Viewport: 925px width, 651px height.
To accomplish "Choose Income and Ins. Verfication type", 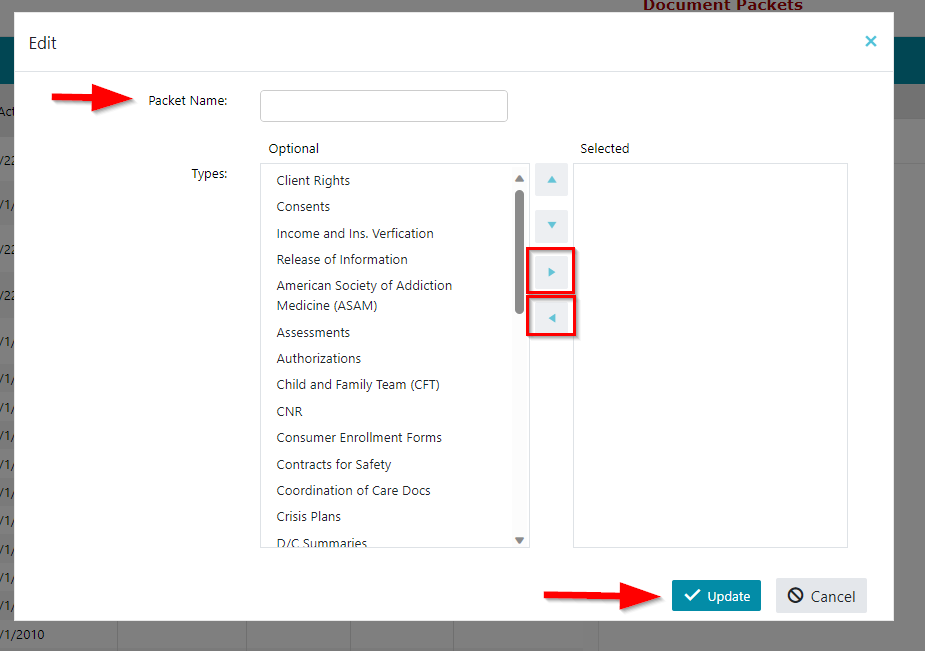I will pos(355,233).
